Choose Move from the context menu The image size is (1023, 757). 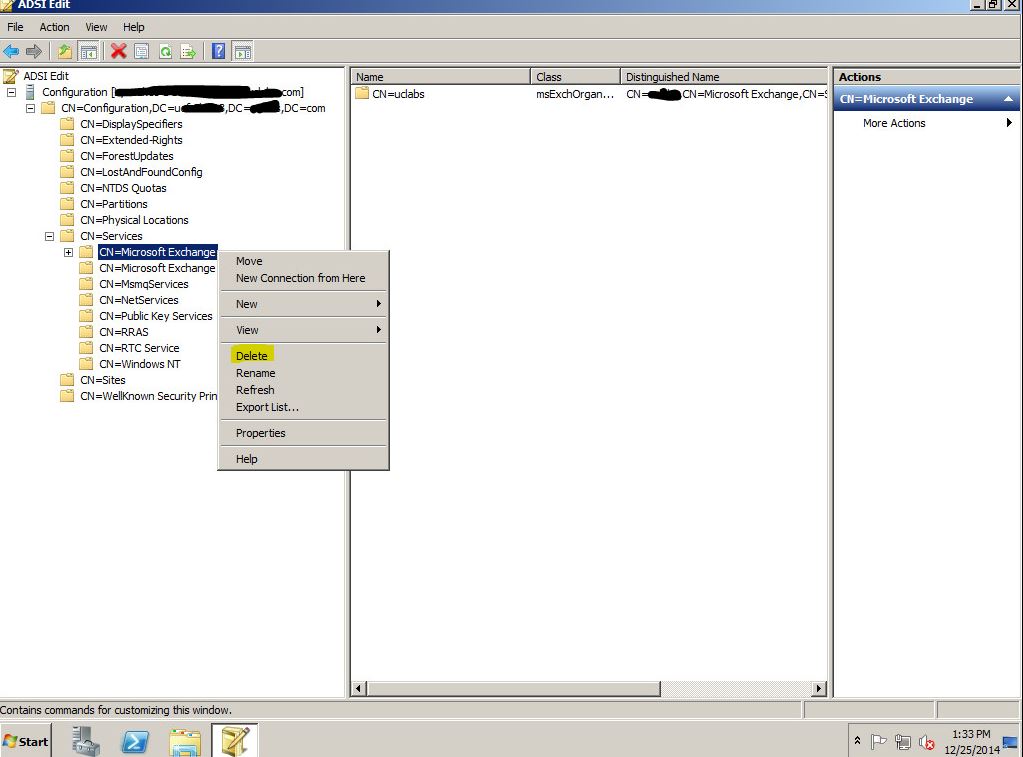(x=303, y=261)
